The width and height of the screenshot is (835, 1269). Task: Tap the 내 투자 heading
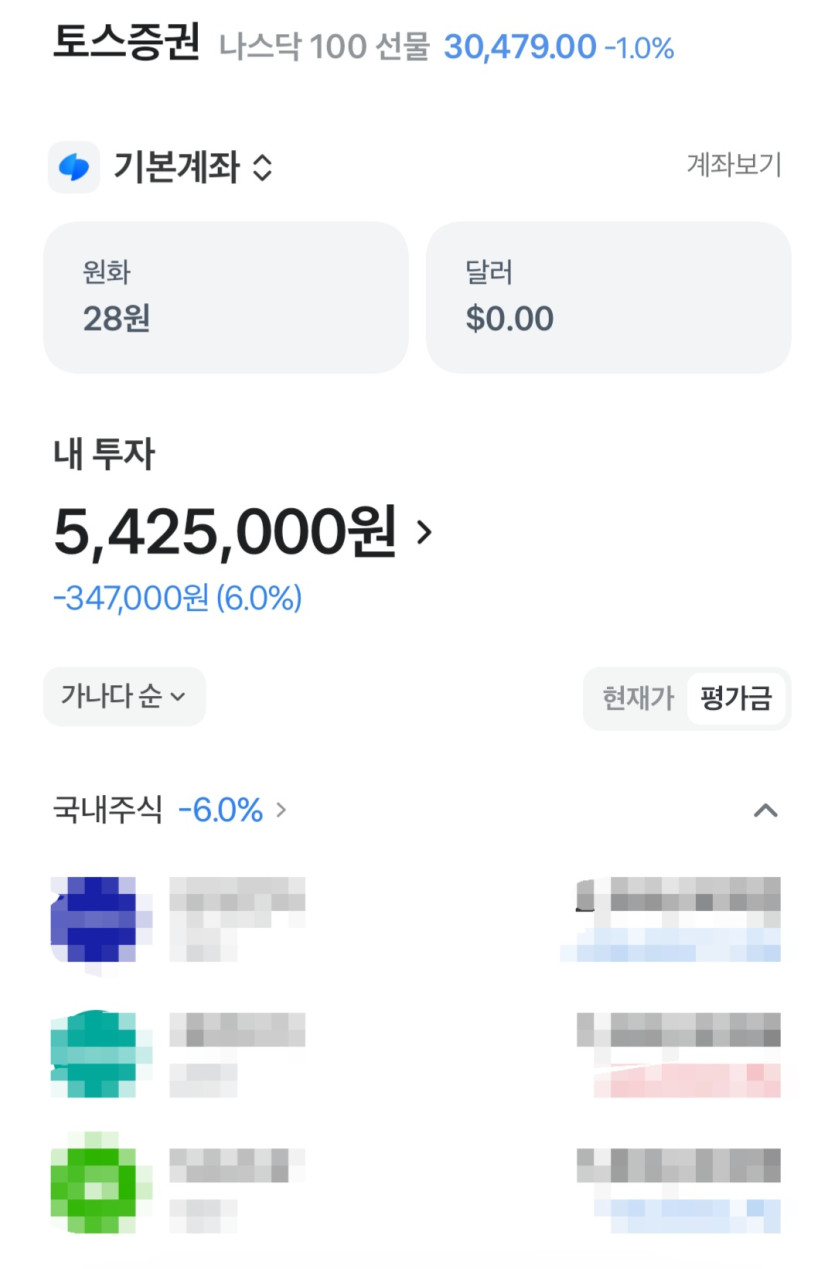tap(104, 455)
